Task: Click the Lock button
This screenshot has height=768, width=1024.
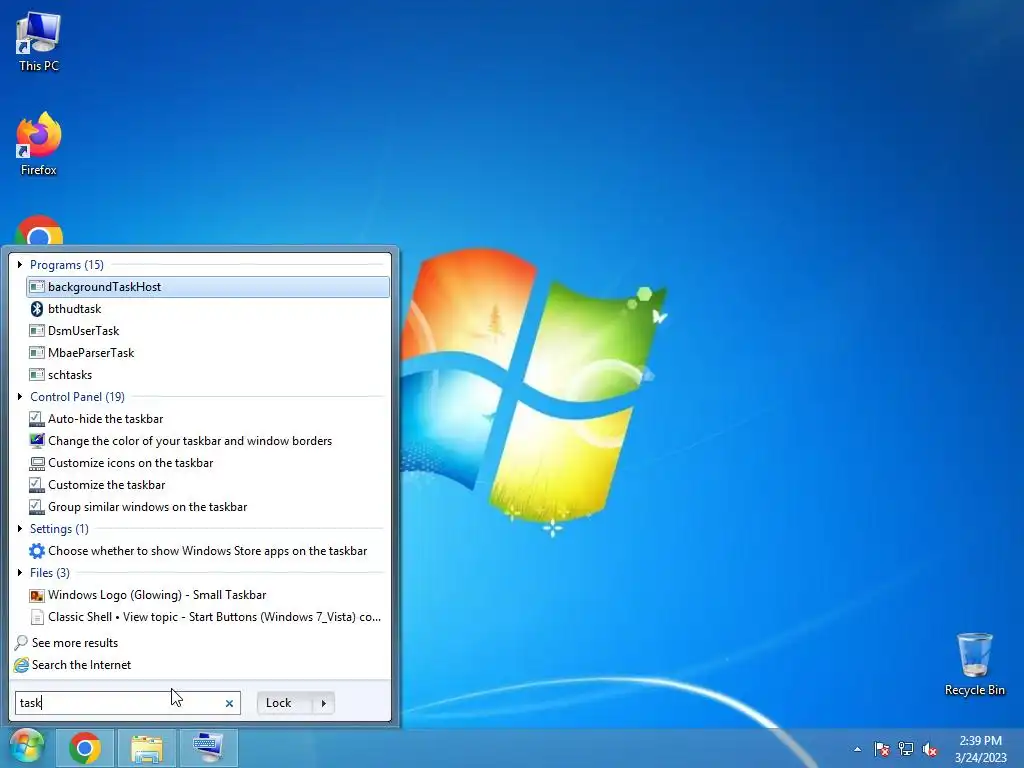Action: pyautogui.click(x=285, y=703)
